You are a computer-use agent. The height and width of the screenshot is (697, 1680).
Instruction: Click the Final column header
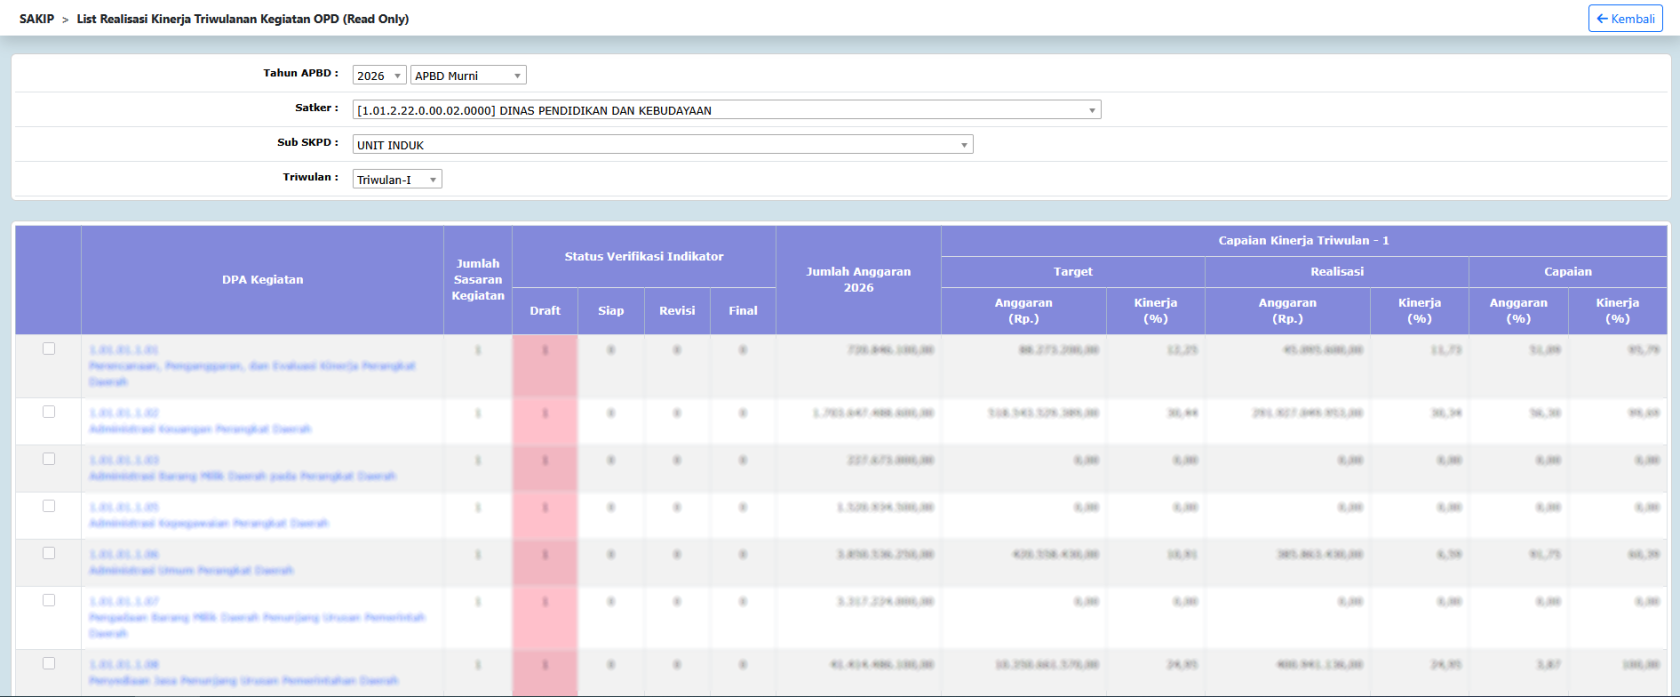(x=743, y=311)
